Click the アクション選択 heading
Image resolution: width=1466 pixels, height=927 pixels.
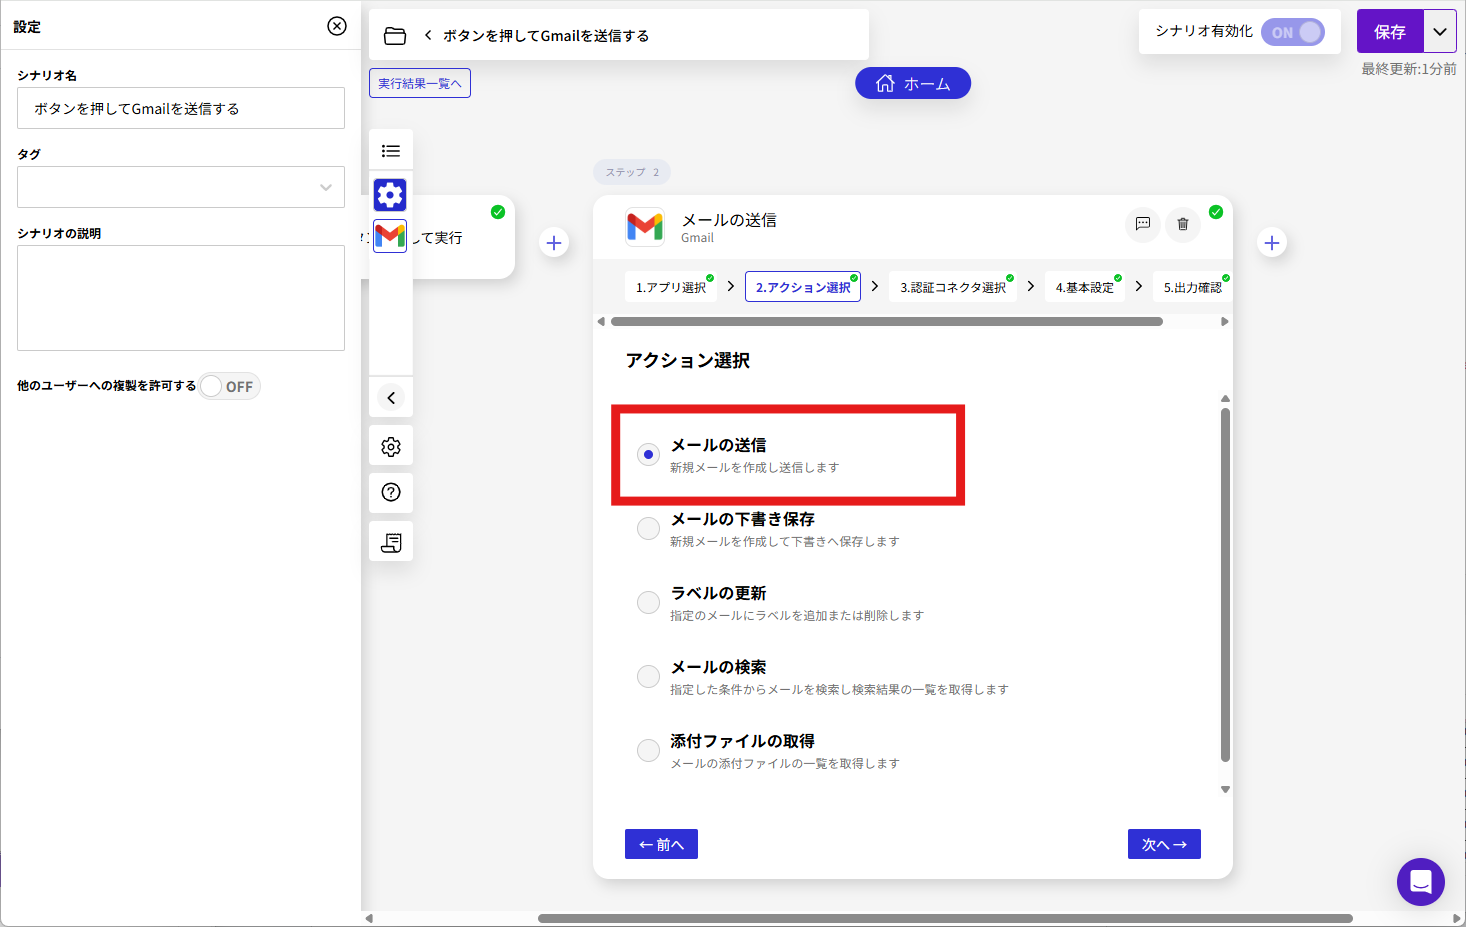pyautogui.click(x=688, y=360)
